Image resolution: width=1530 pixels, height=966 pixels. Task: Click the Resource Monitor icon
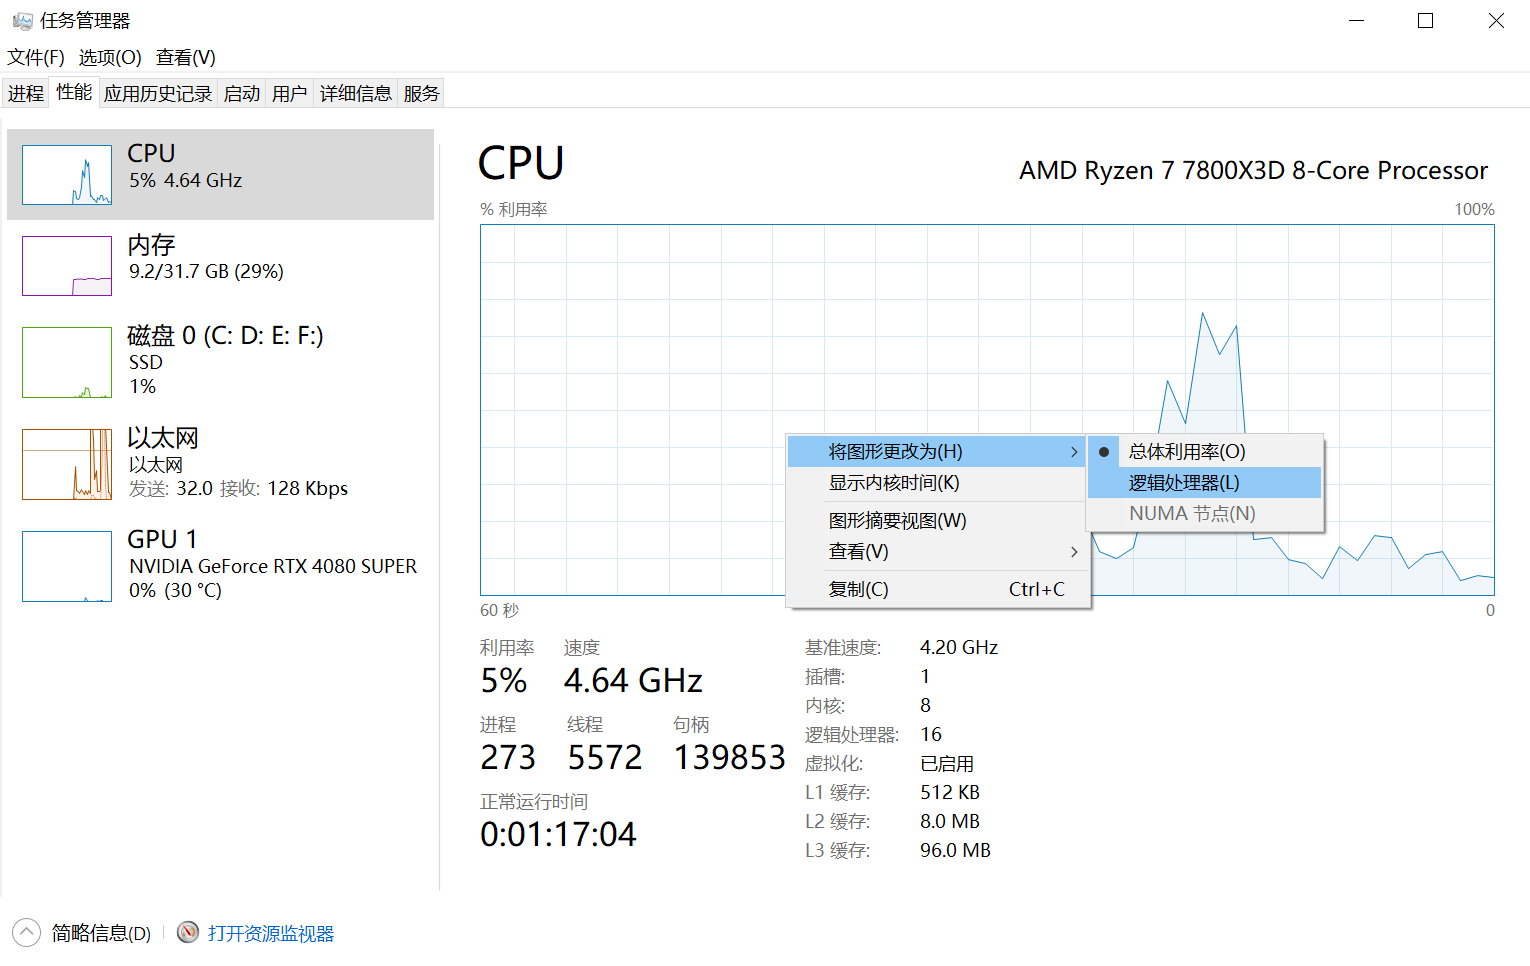(188, 932)
